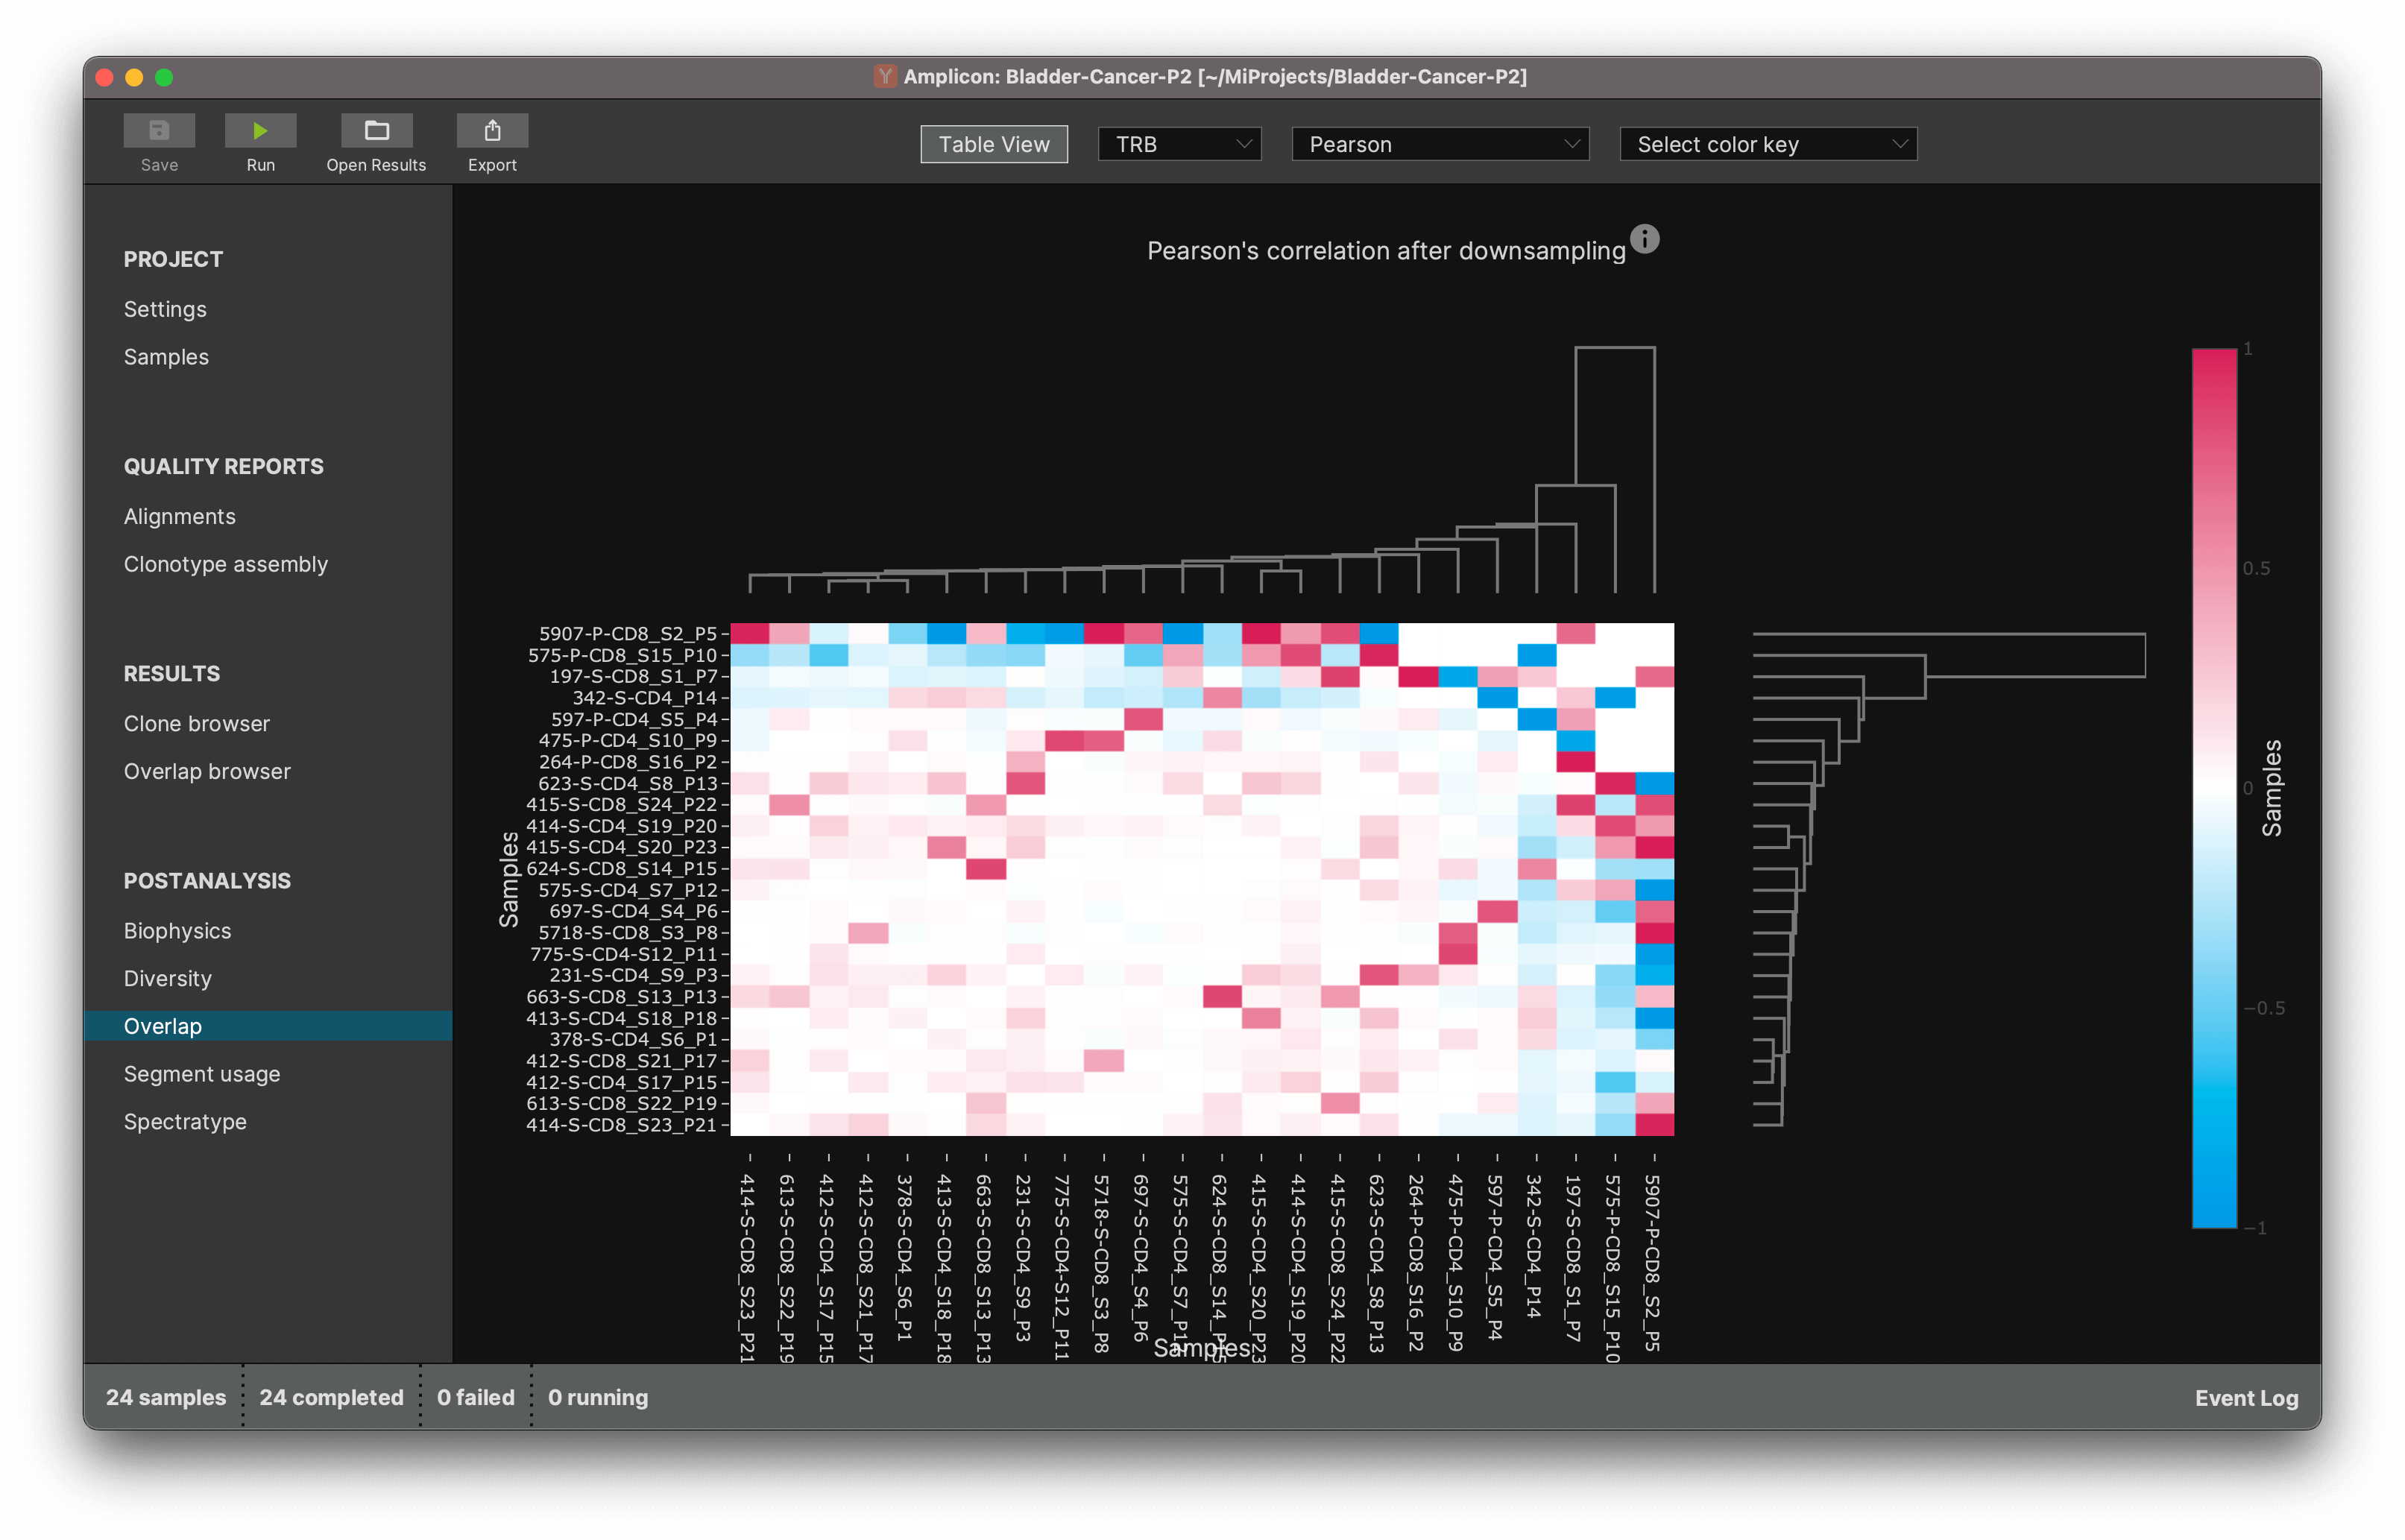Click row label 231-S-CD4_S9_P3
The height and width of the screenshot is (1540, 2405).
click(633, 975)
